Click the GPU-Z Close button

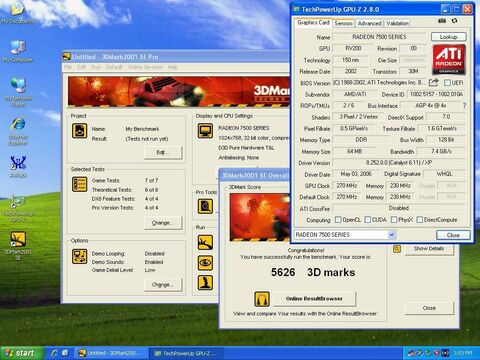(453, 235)
